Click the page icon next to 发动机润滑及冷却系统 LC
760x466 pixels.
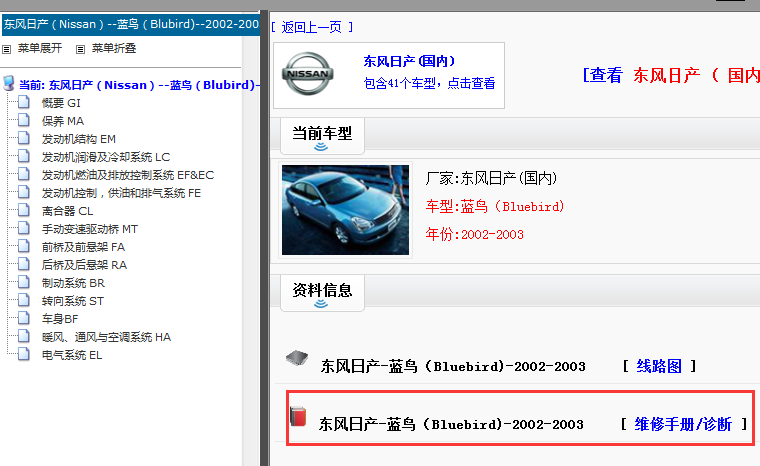coord(24,156)
